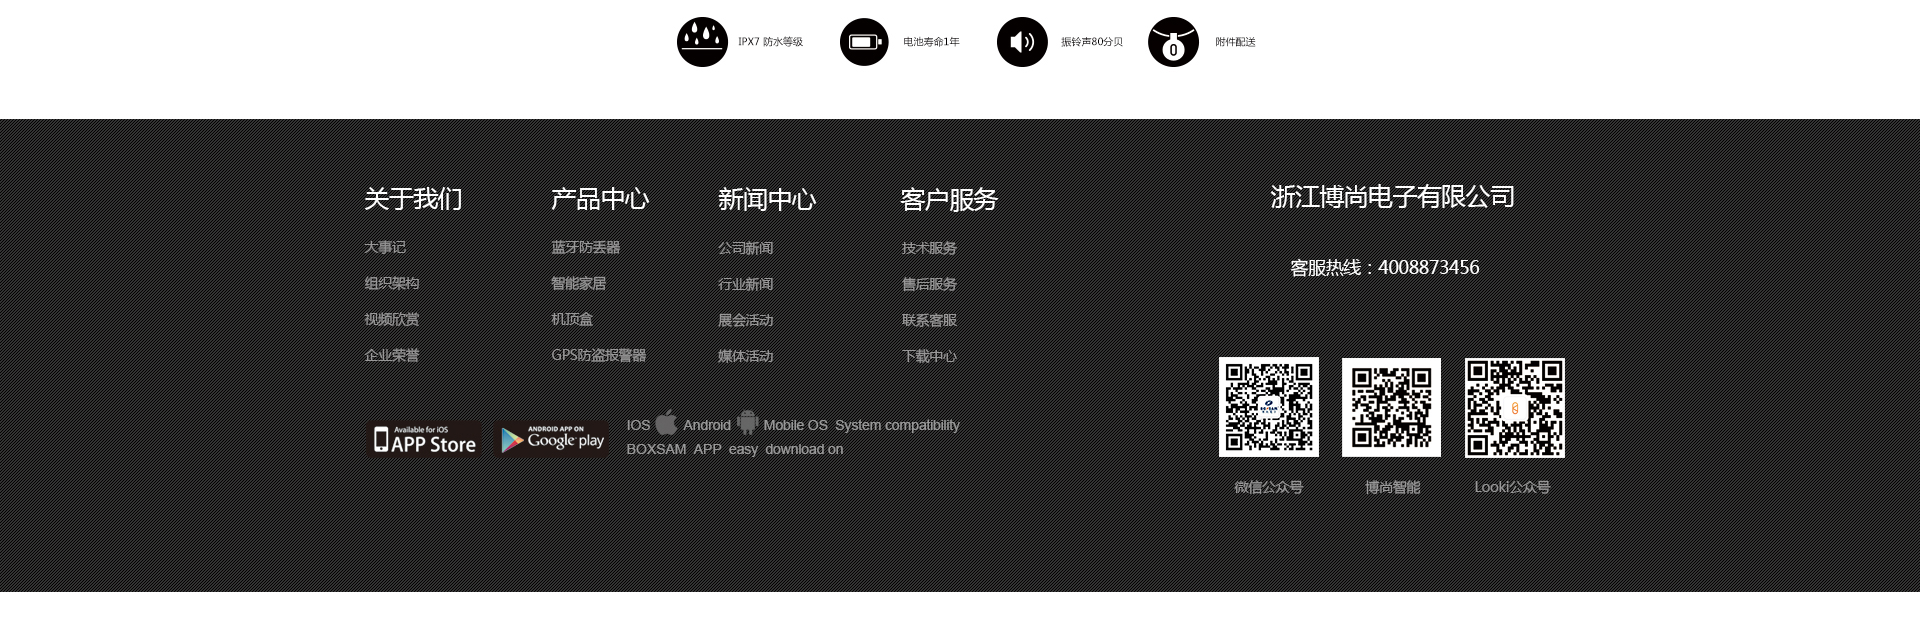This screenshot has width=1920, height=621.
Task: Open the GPS防盗报警器 link
Action: click(x=598, y=355)
